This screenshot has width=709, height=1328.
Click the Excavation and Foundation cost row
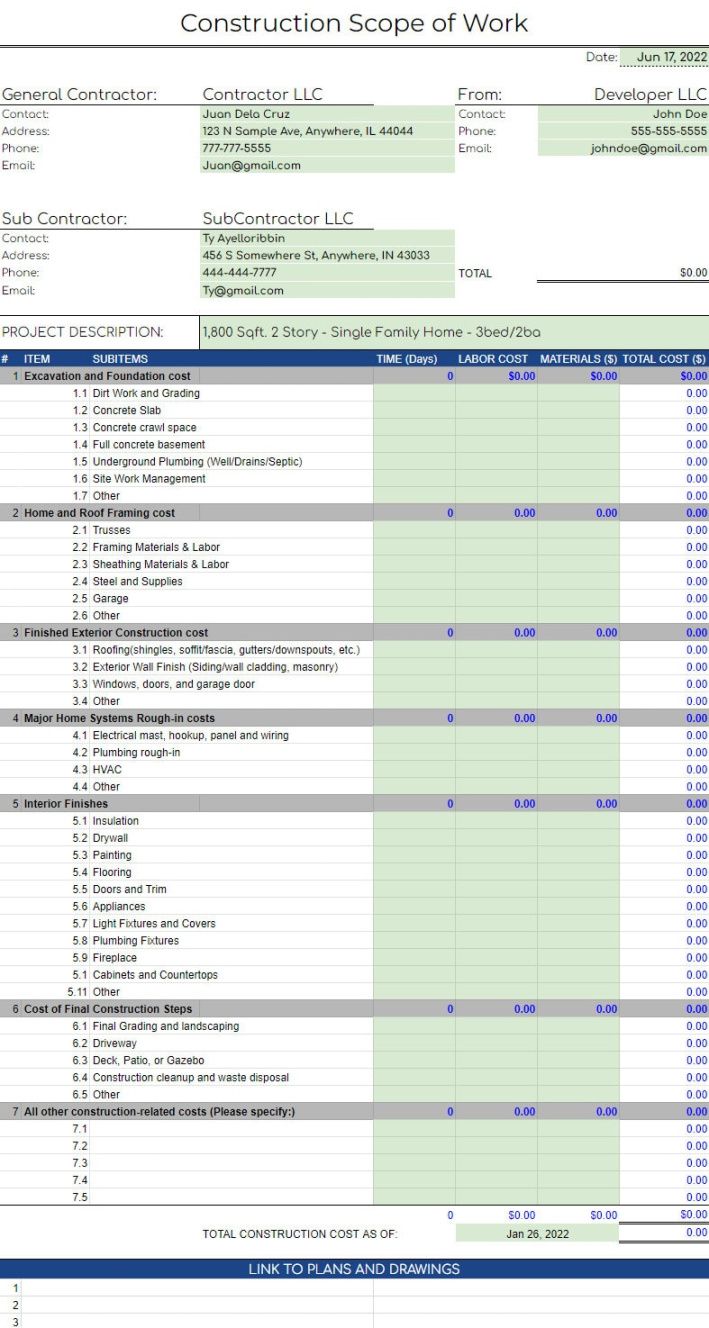tap(106, 377)
